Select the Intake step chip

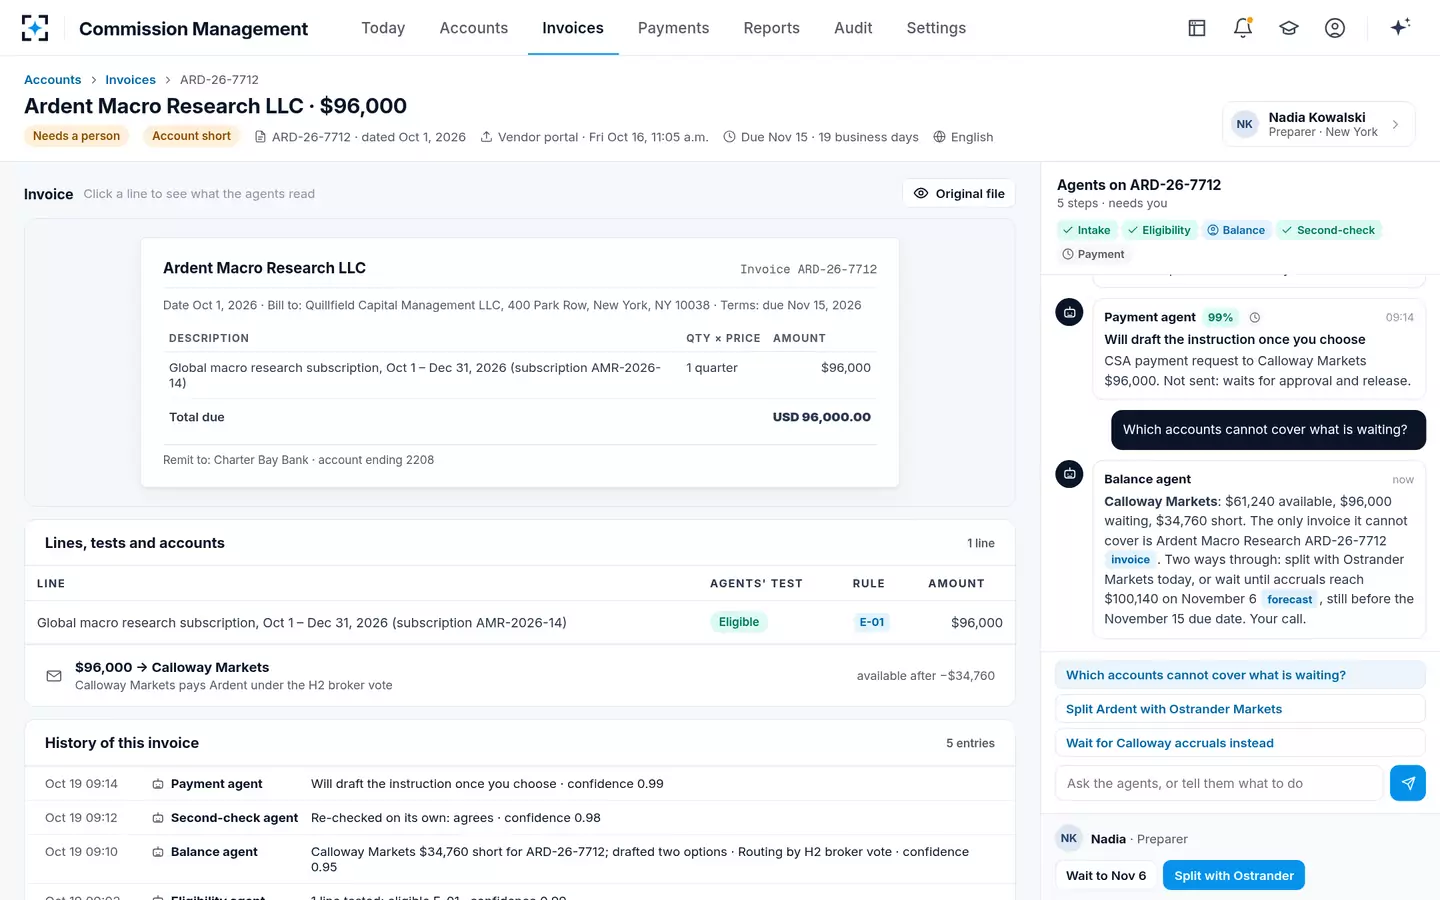tap(1087, 230)
